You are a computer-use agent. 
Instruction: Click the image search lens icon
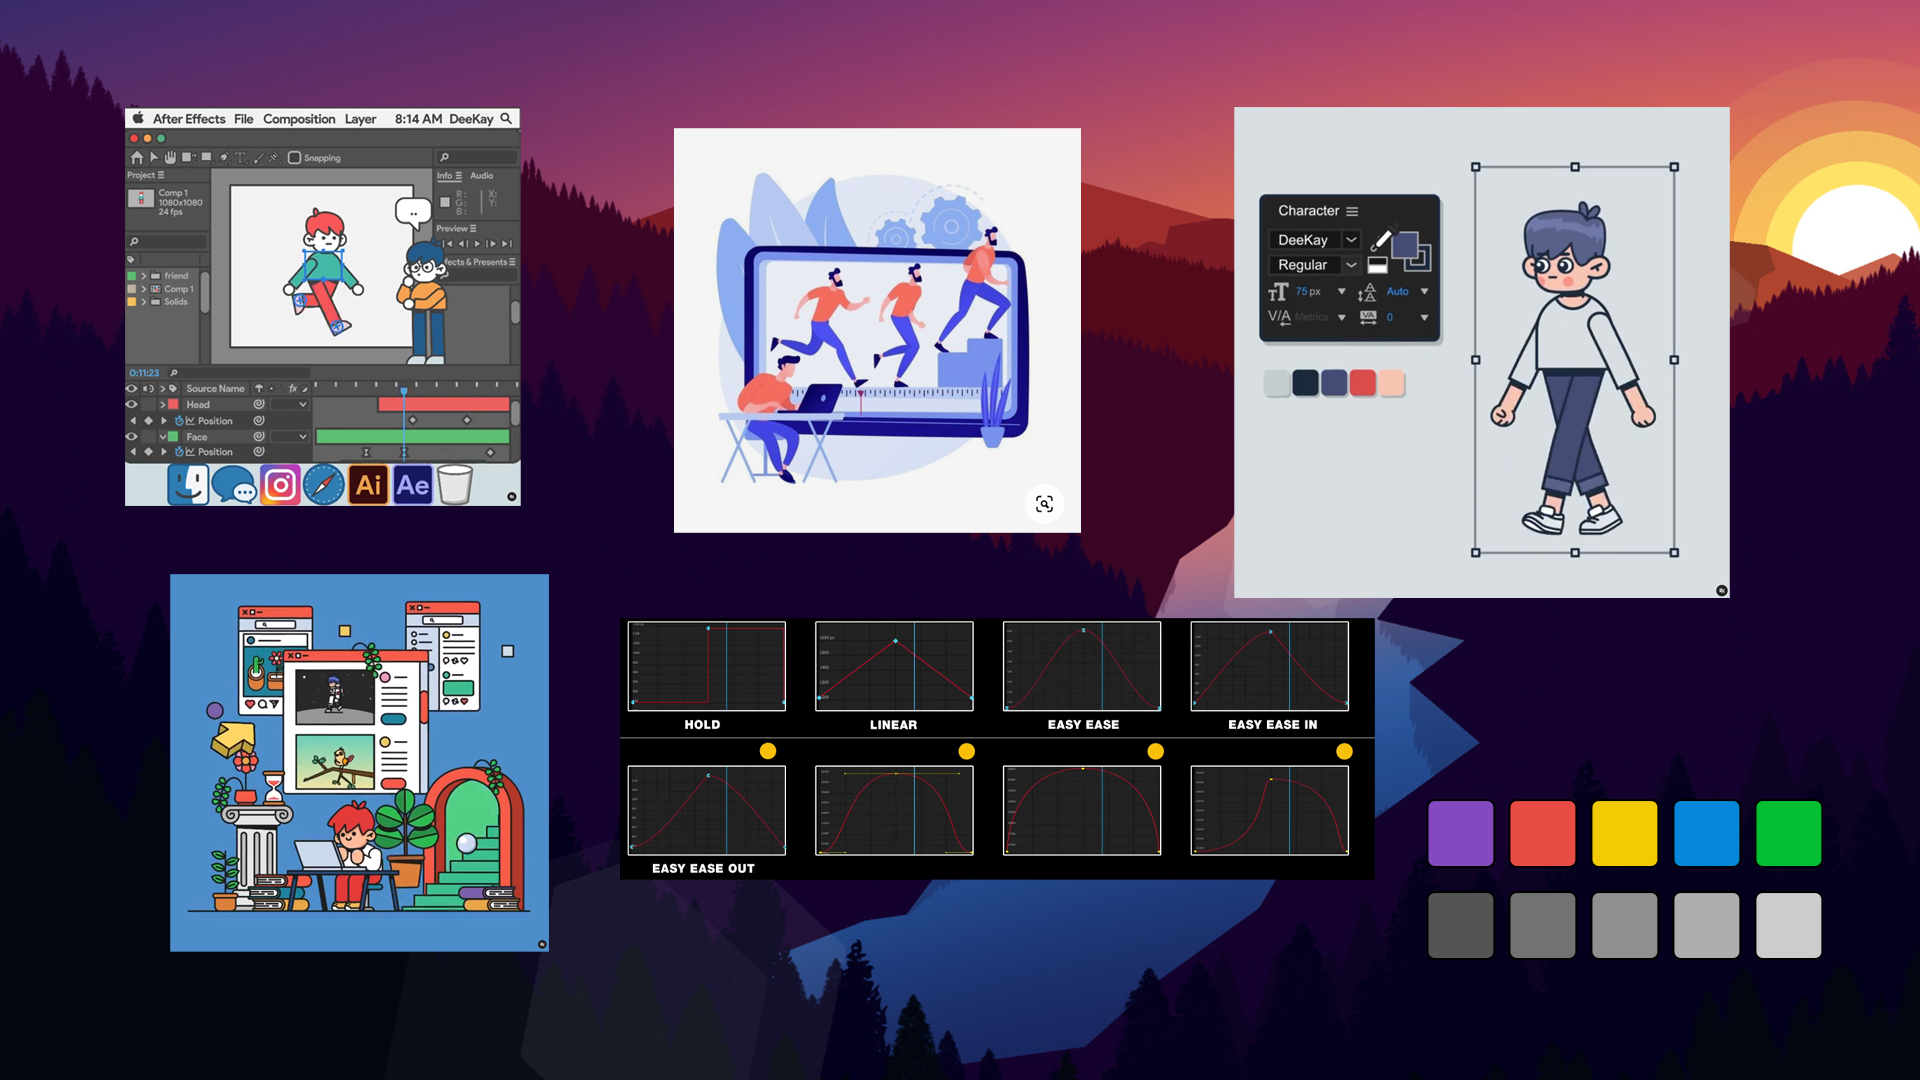coord(1044,504)
